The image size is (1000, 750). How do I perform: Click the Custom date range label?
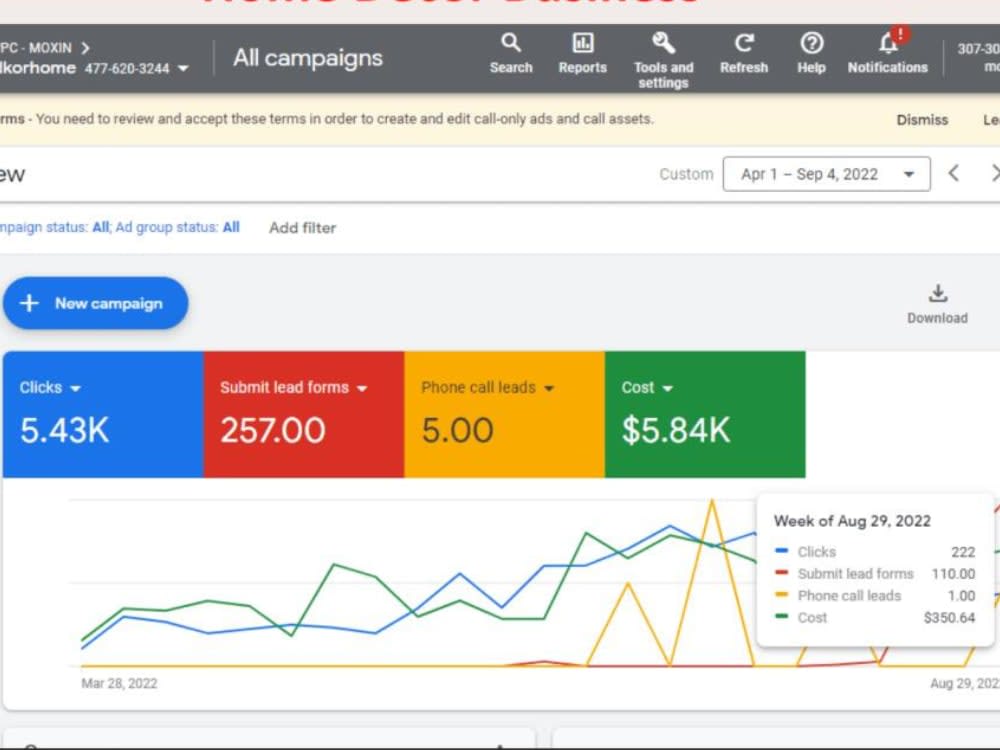point(686,174)
